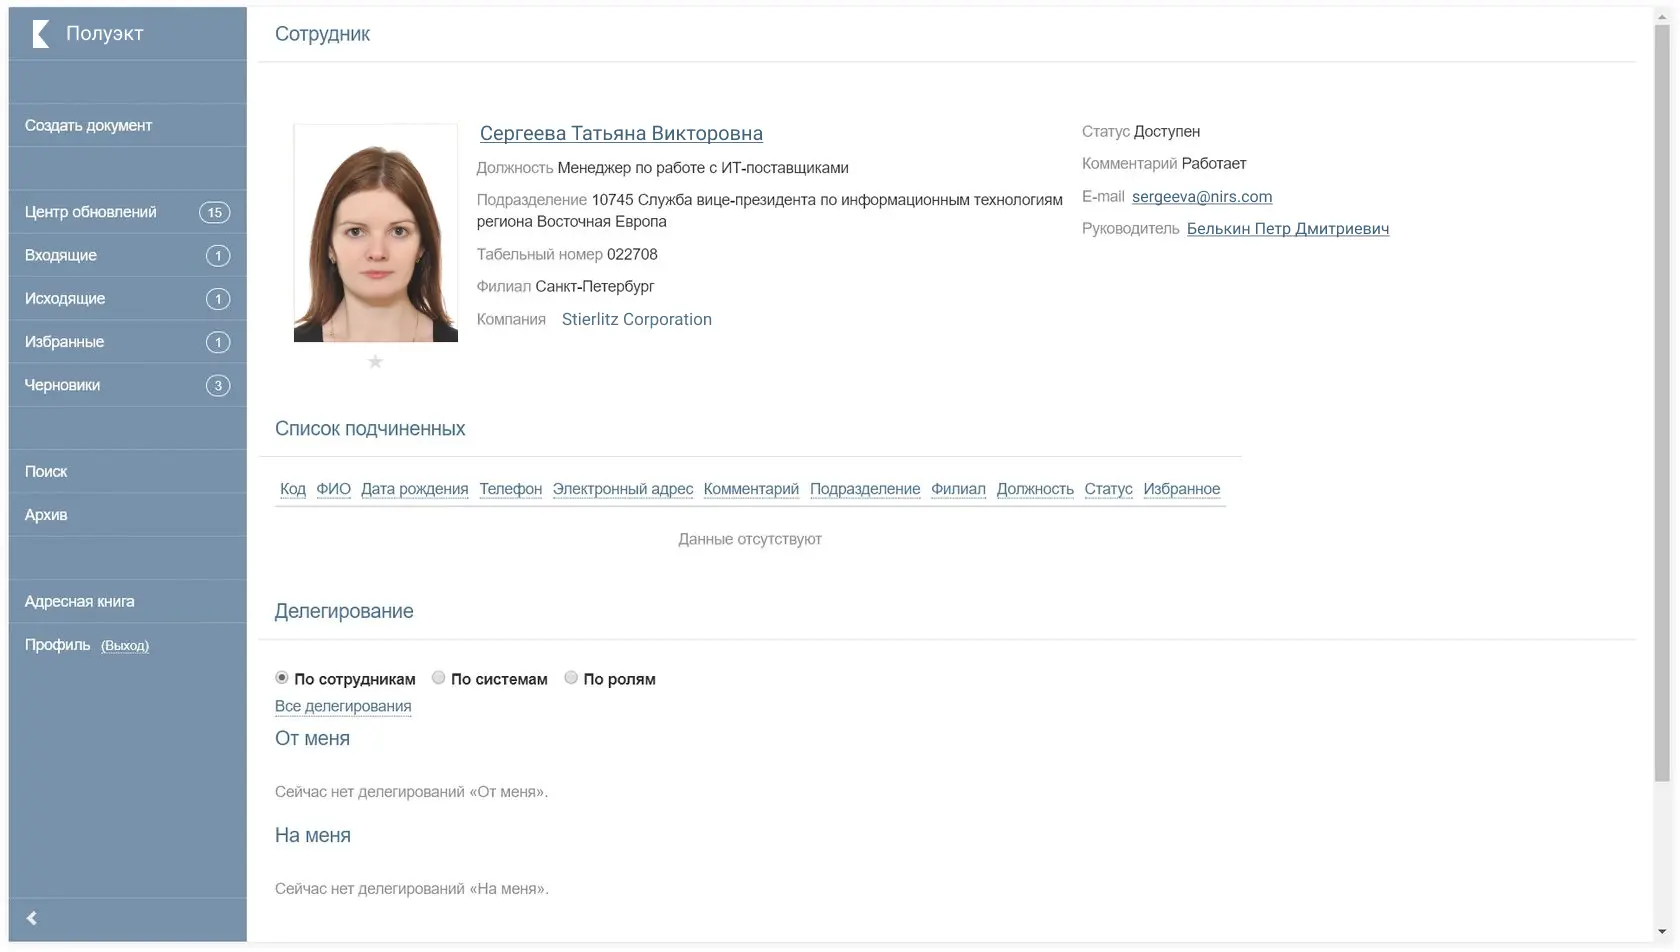Image resolution: width=1680 pixels, height=952 pixels.
Task: Click the Делегирование heading
Action: (x=344, y=611)
